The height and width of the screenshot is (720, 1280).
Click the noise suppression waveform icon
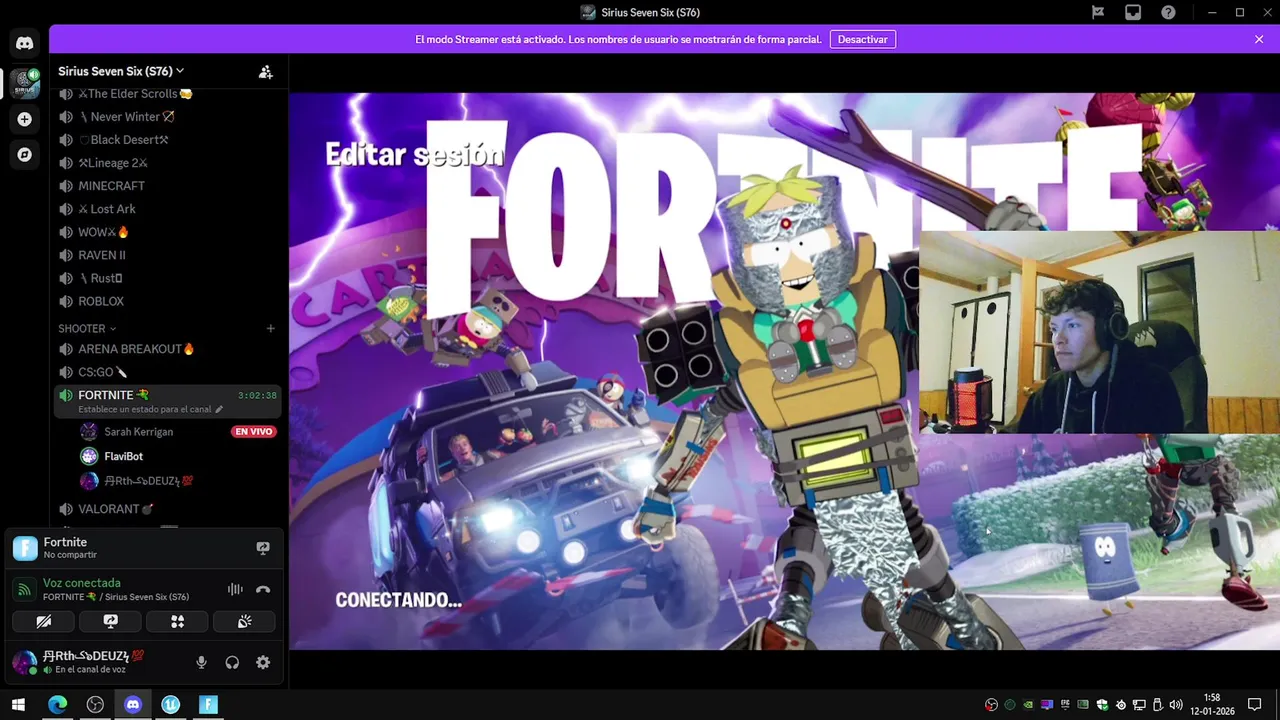tap(235, 589)
